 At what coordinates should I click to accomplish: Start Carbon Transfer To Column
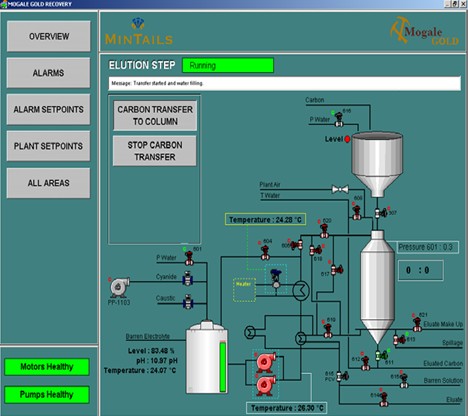[155, 116]
